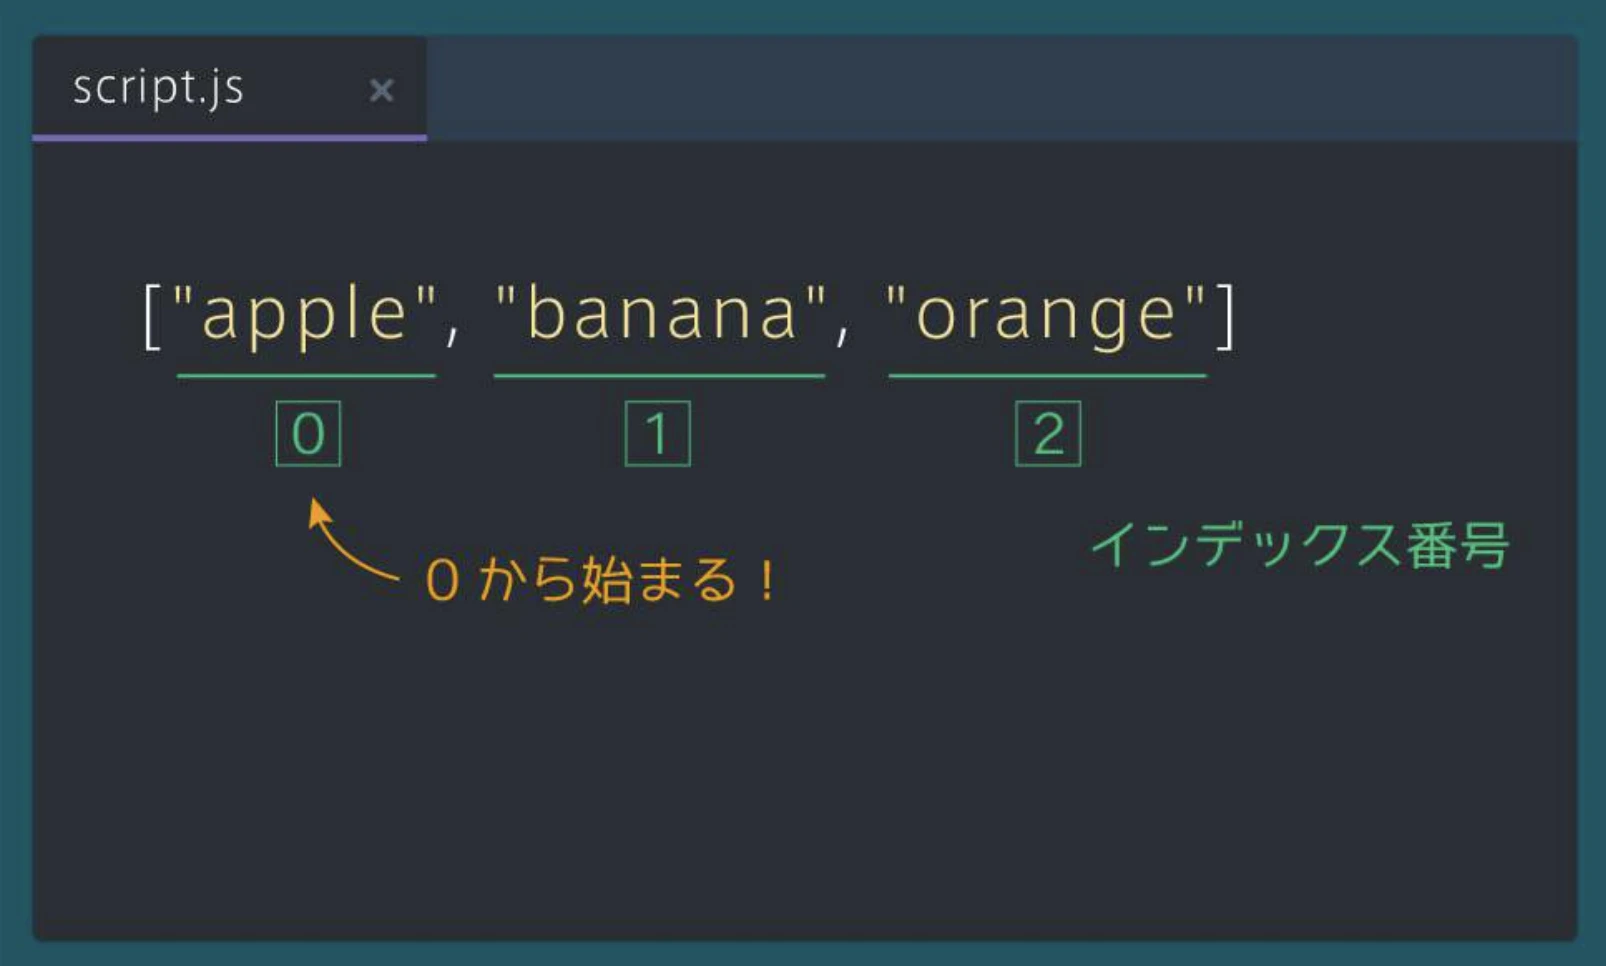Click the boxed index number 2
Viewport: 1606px width, 966px height.
click(1048, 434)
